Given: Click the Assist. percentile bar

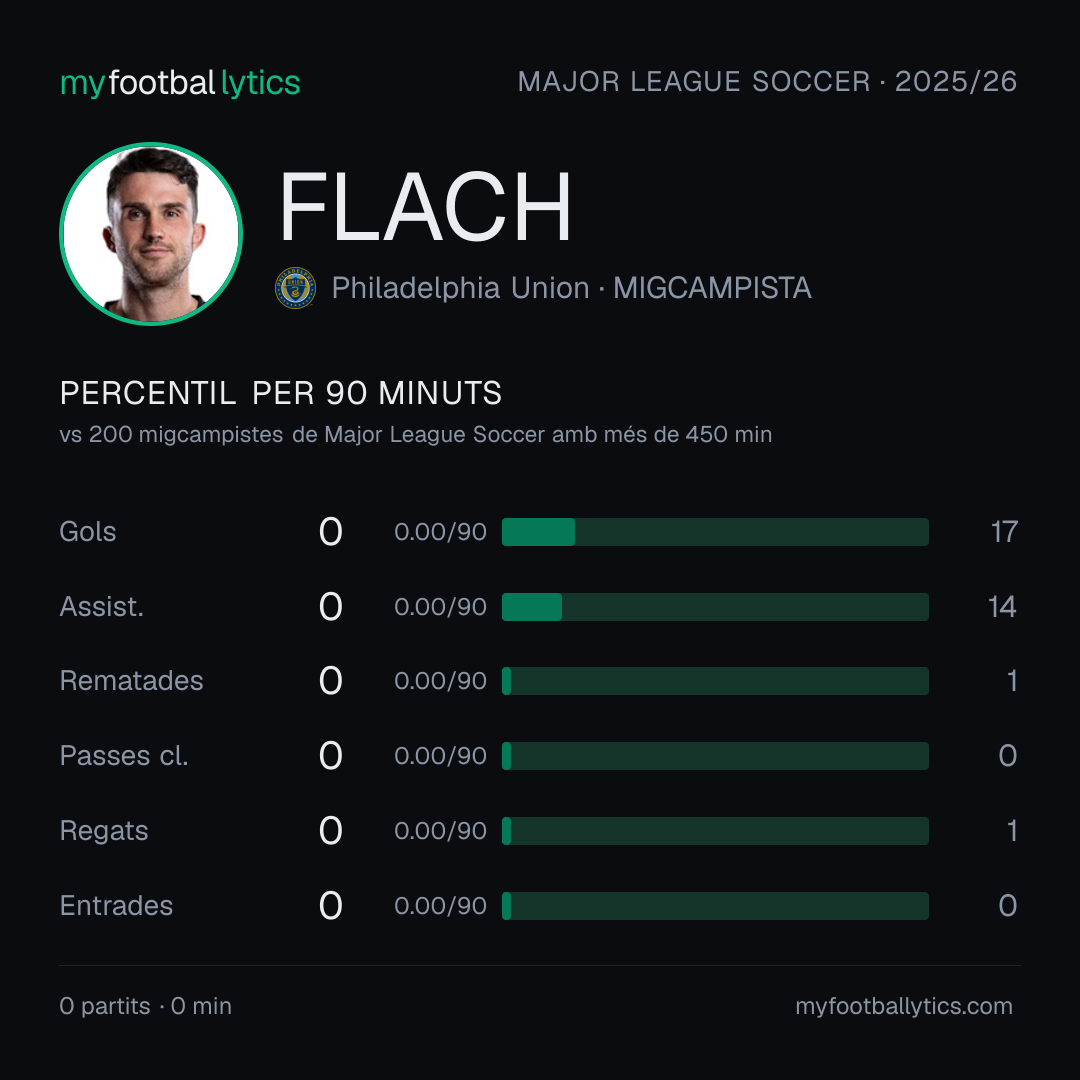Looking at the screenshot, I should 715,607.
